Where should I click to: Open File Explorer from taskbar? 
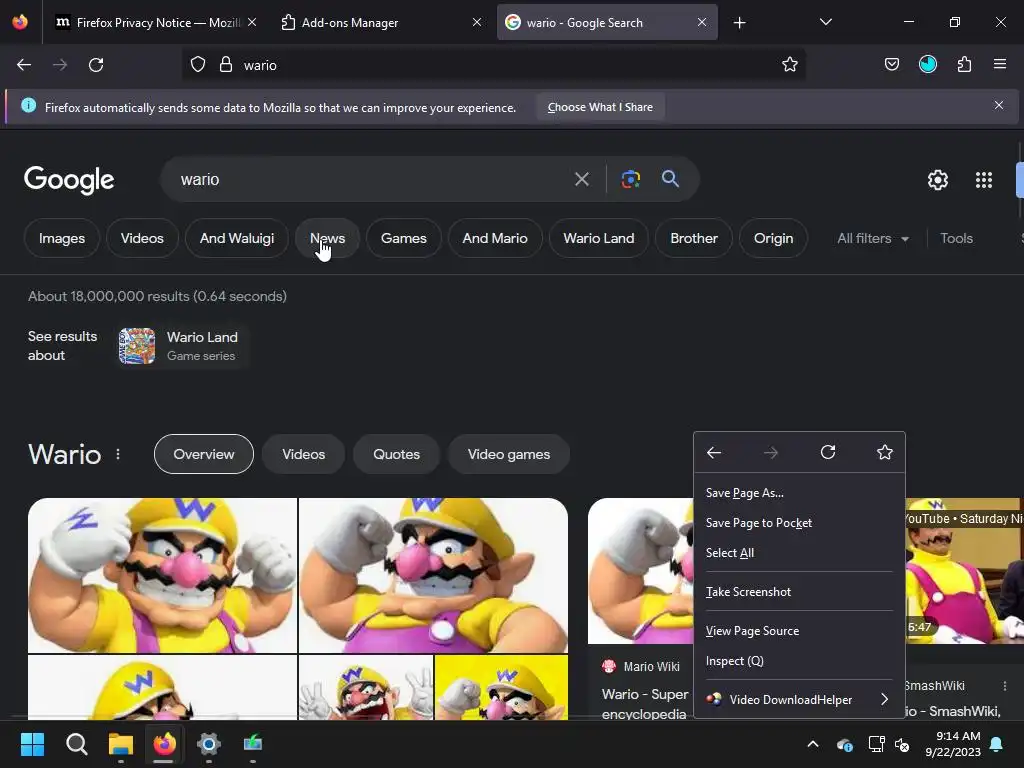(x=121, y=744)
